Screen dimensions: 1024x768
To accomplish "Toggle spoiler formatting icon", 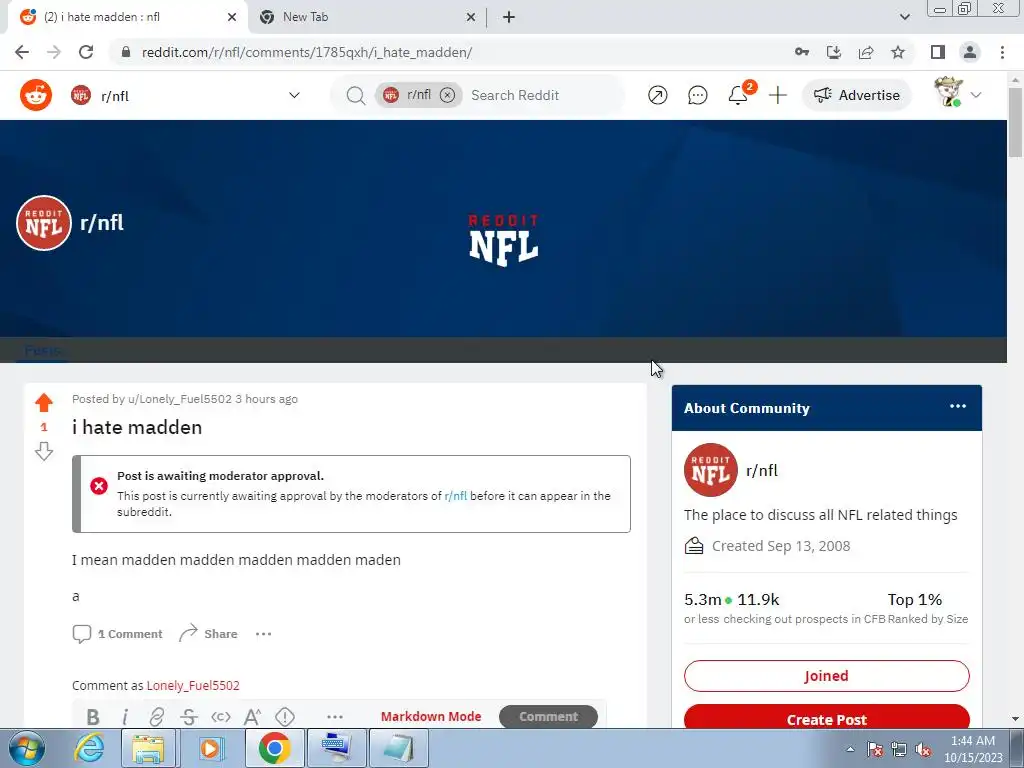I will pos(285,716).
